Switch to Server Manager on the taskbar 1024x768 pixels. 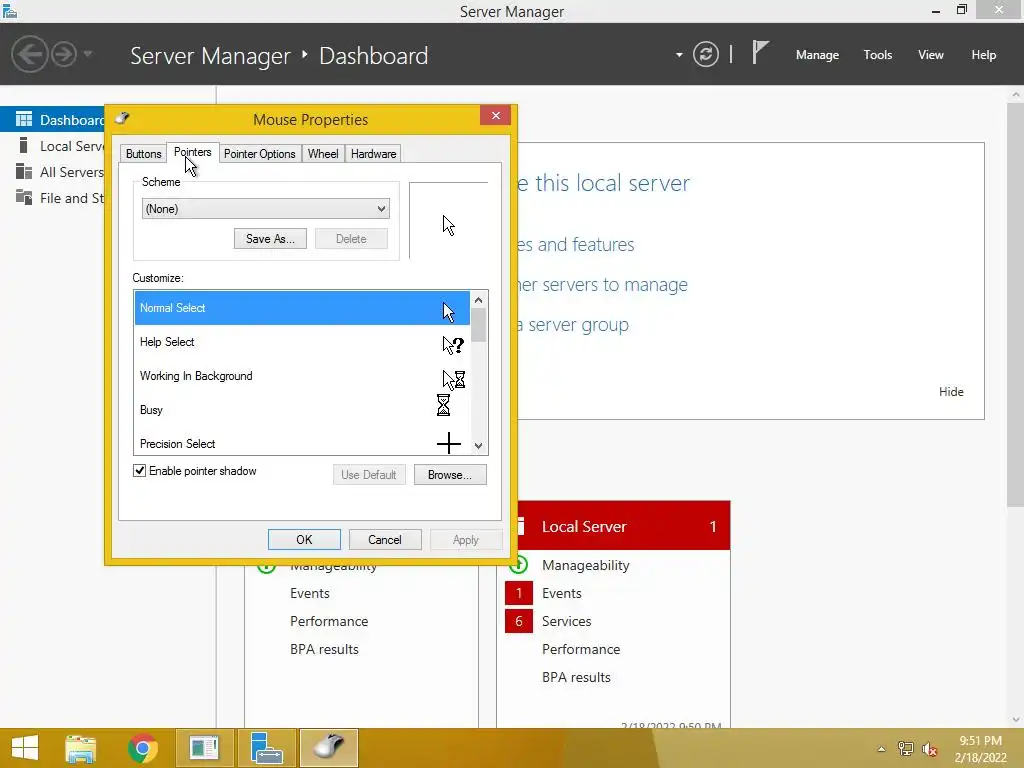[x=266, y=748]
